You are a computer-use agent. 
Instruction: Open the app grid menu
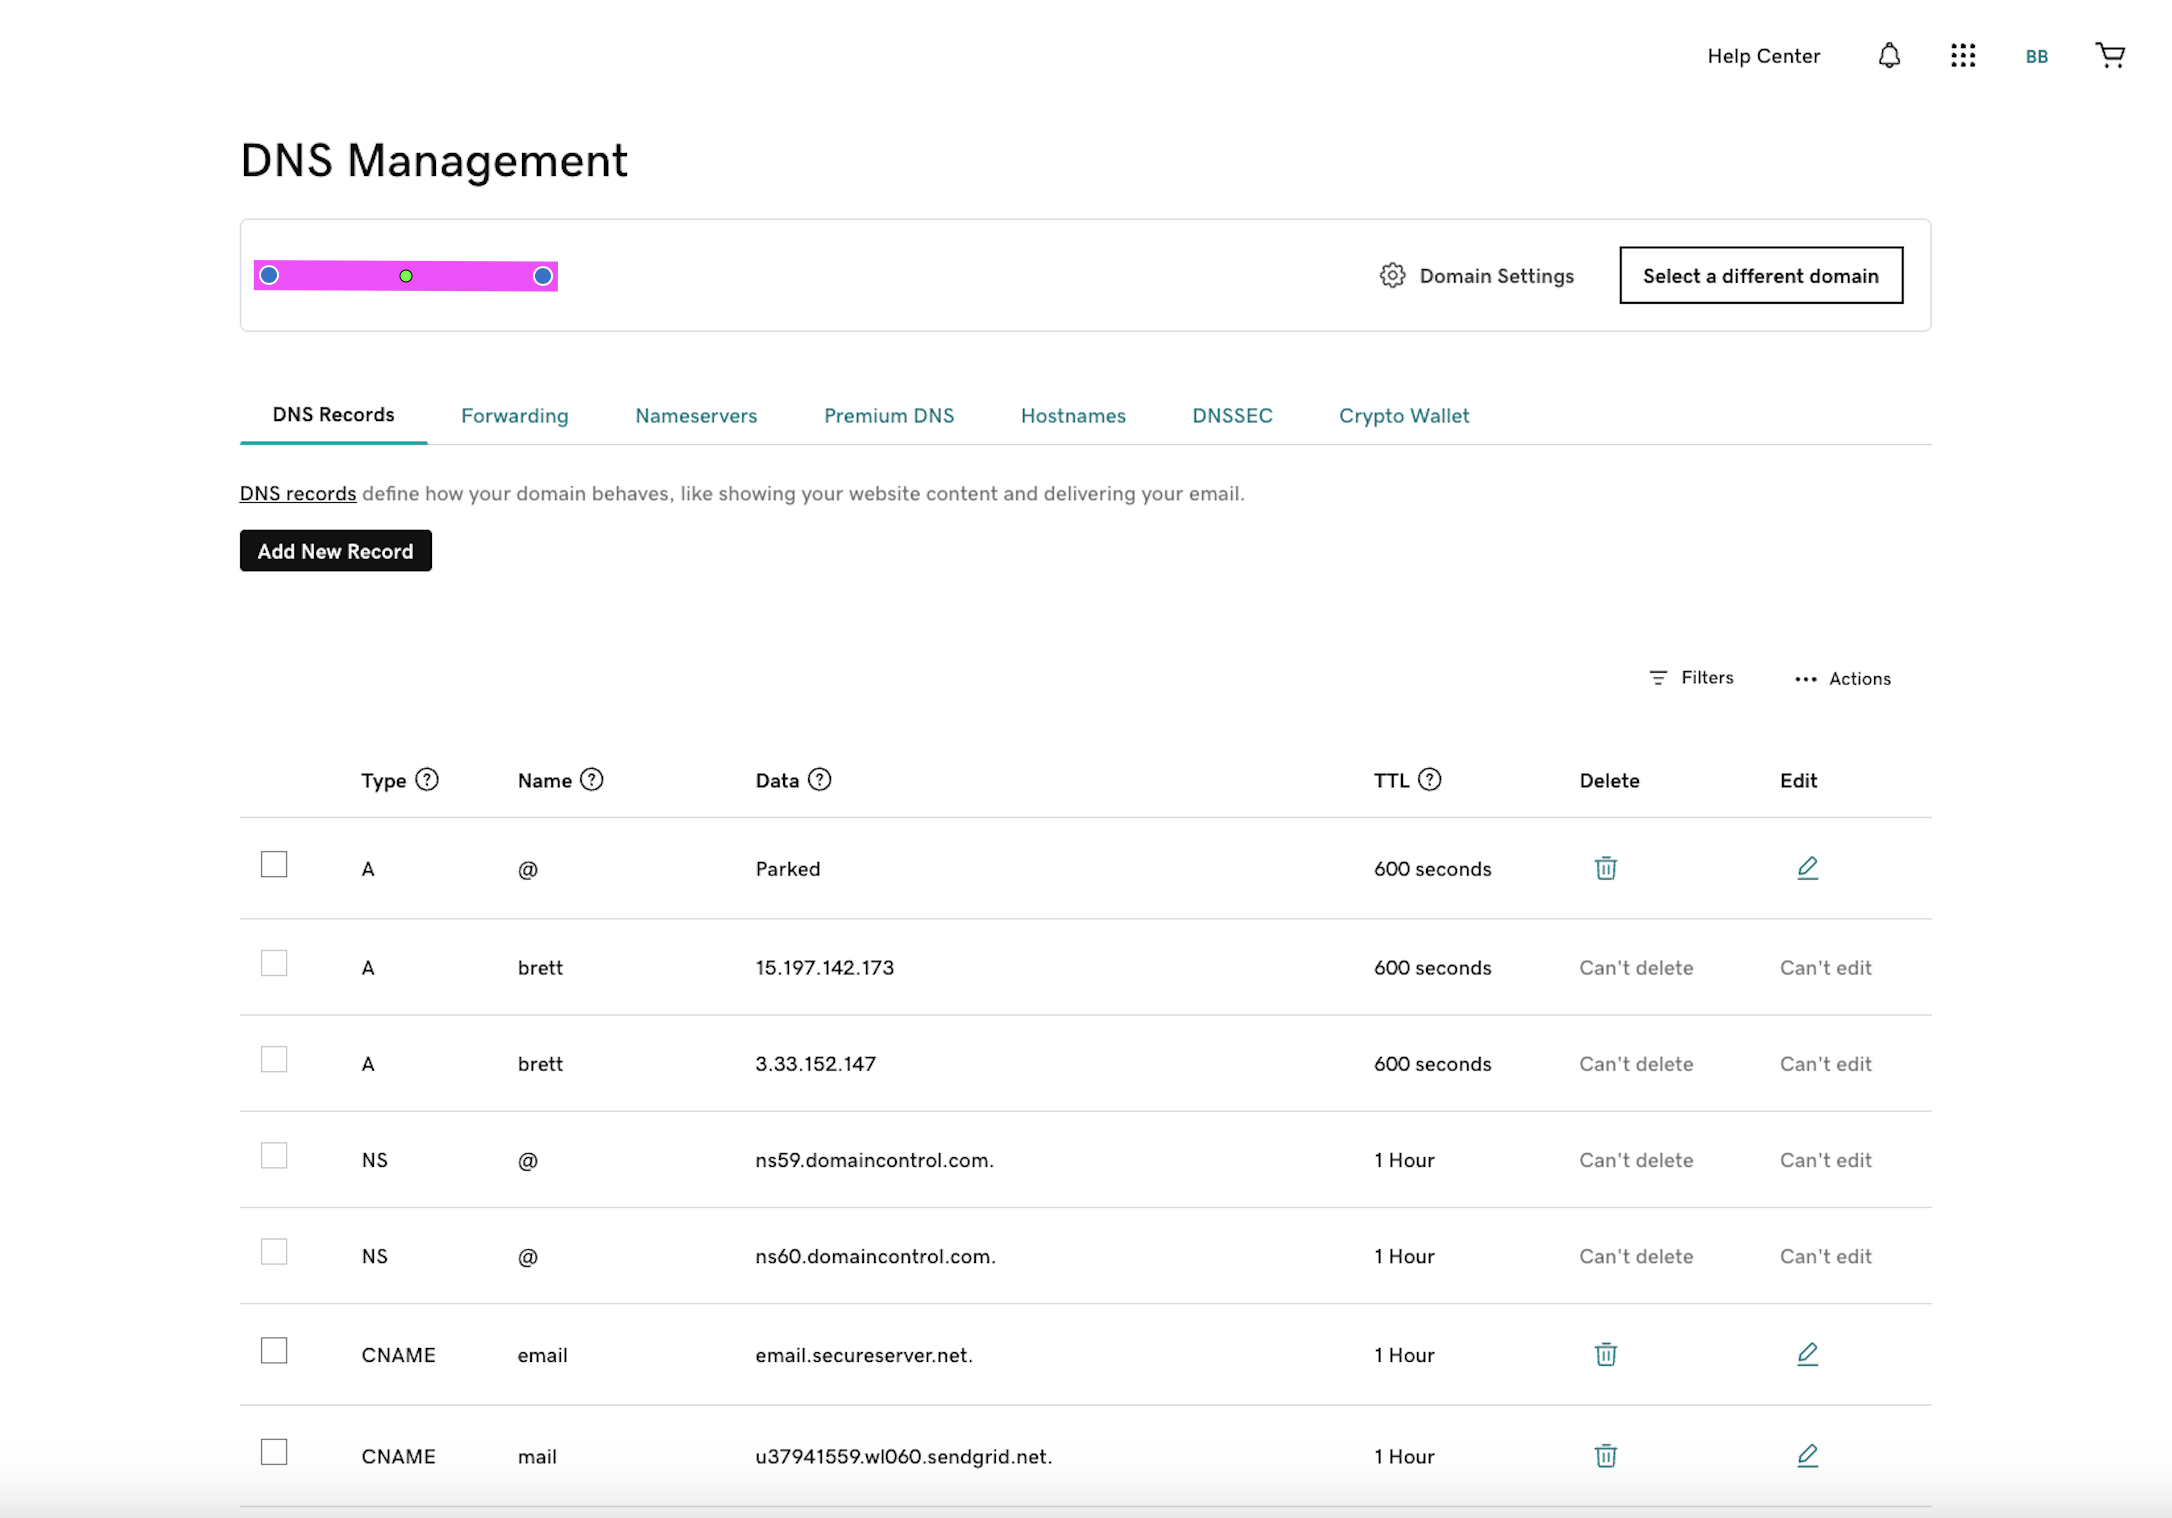click(1963, 56)
